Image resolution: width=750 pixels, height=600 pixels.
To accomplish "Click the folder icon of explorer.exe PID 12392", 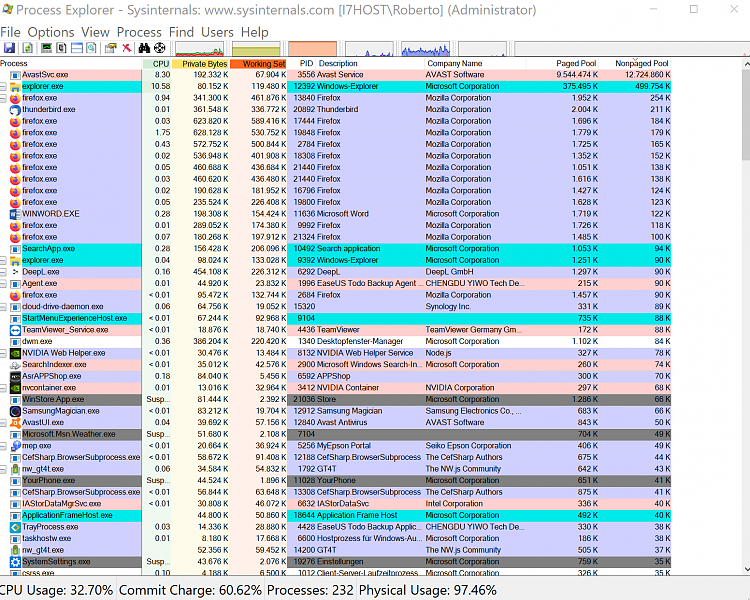I will (15, 87).
